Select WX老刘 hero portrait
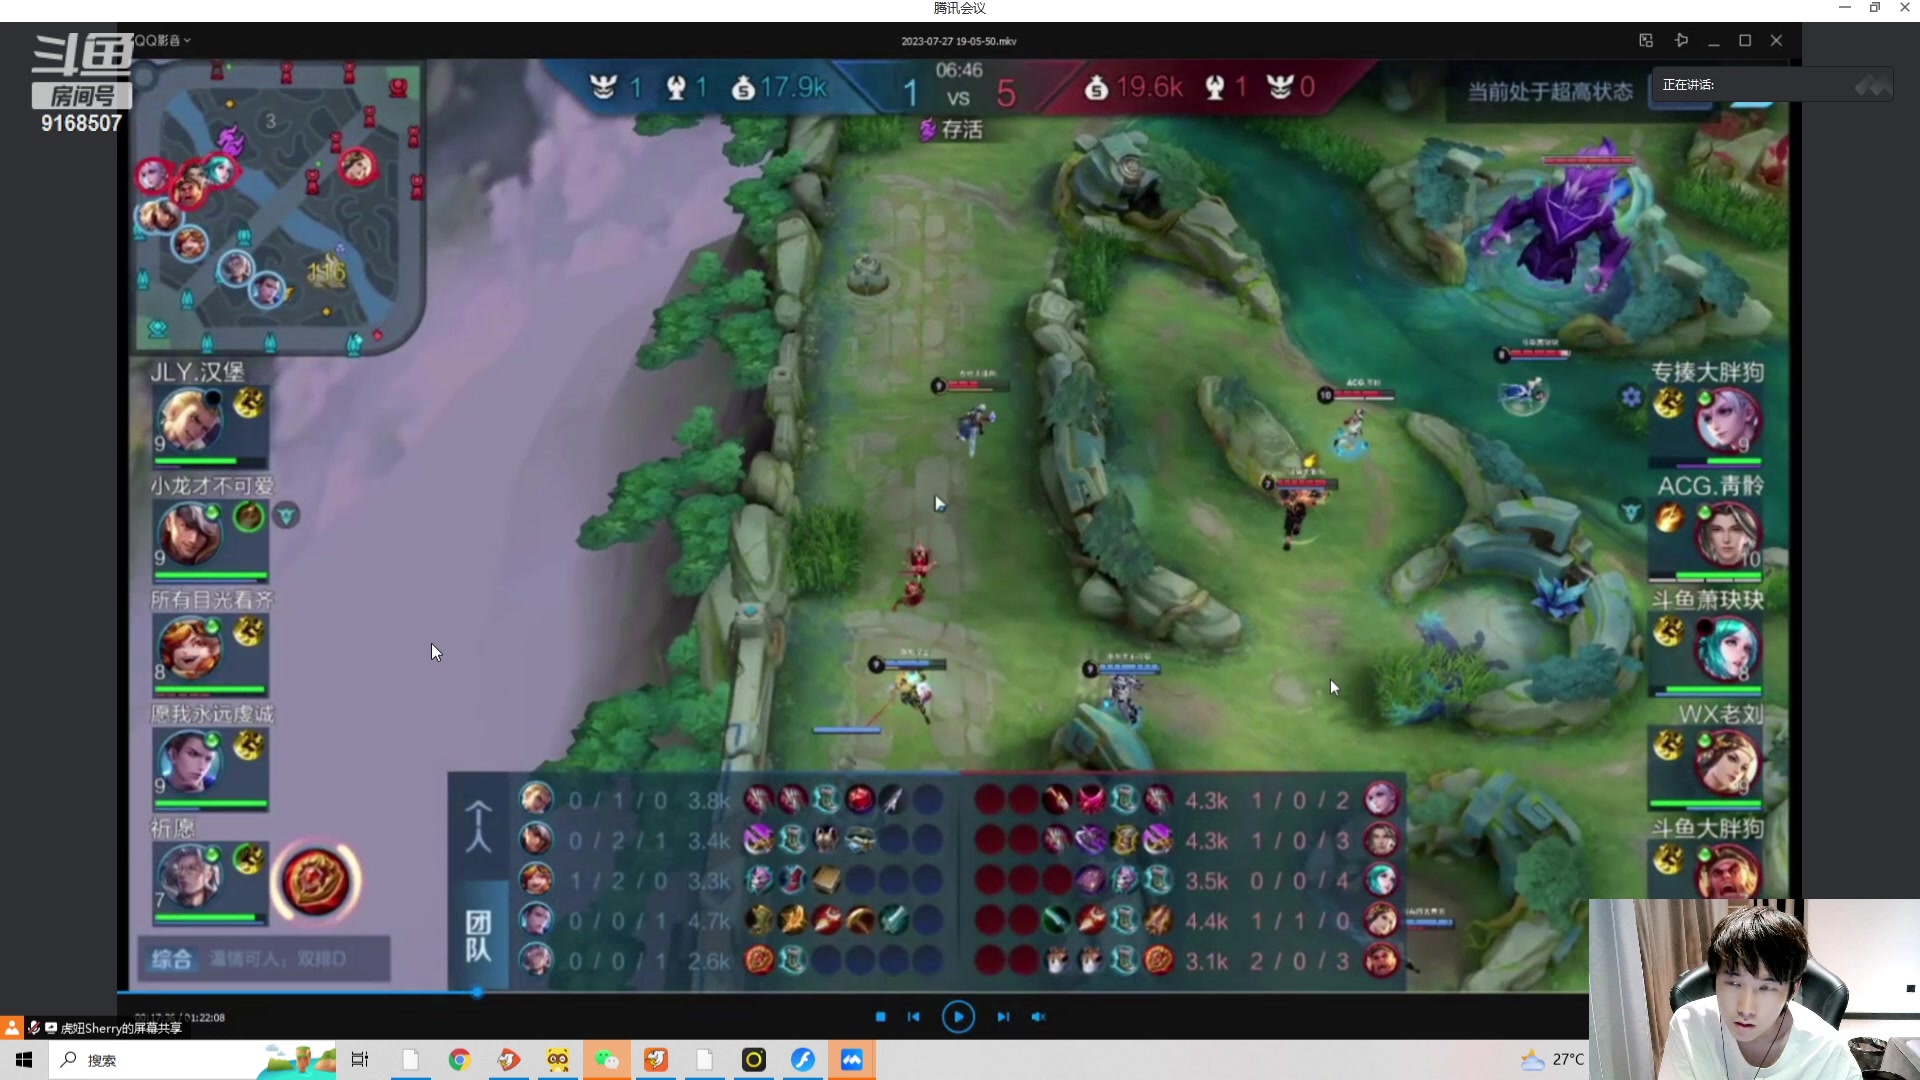The width and height of the screenshot is (1920, 1080). pos(1728,762)
